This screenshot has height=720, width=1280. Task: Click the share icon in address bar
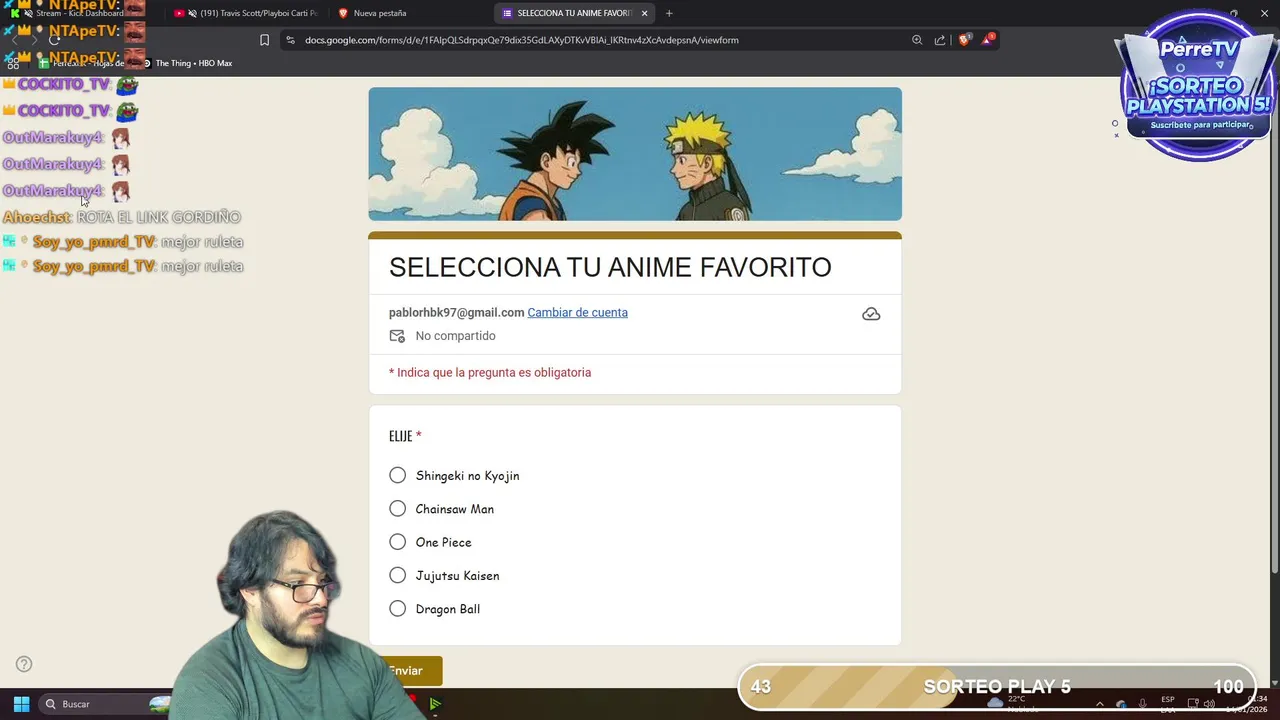(x=940, y=40)
